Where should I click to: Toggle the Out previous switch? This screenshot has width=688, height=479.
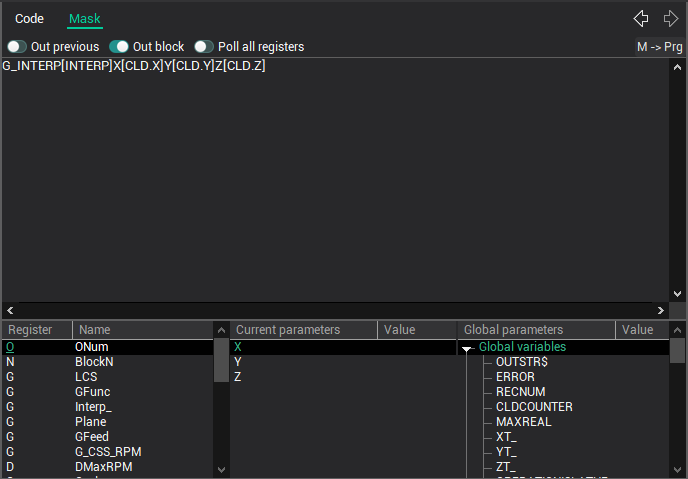pyautogui.click(x=17, y=46)
